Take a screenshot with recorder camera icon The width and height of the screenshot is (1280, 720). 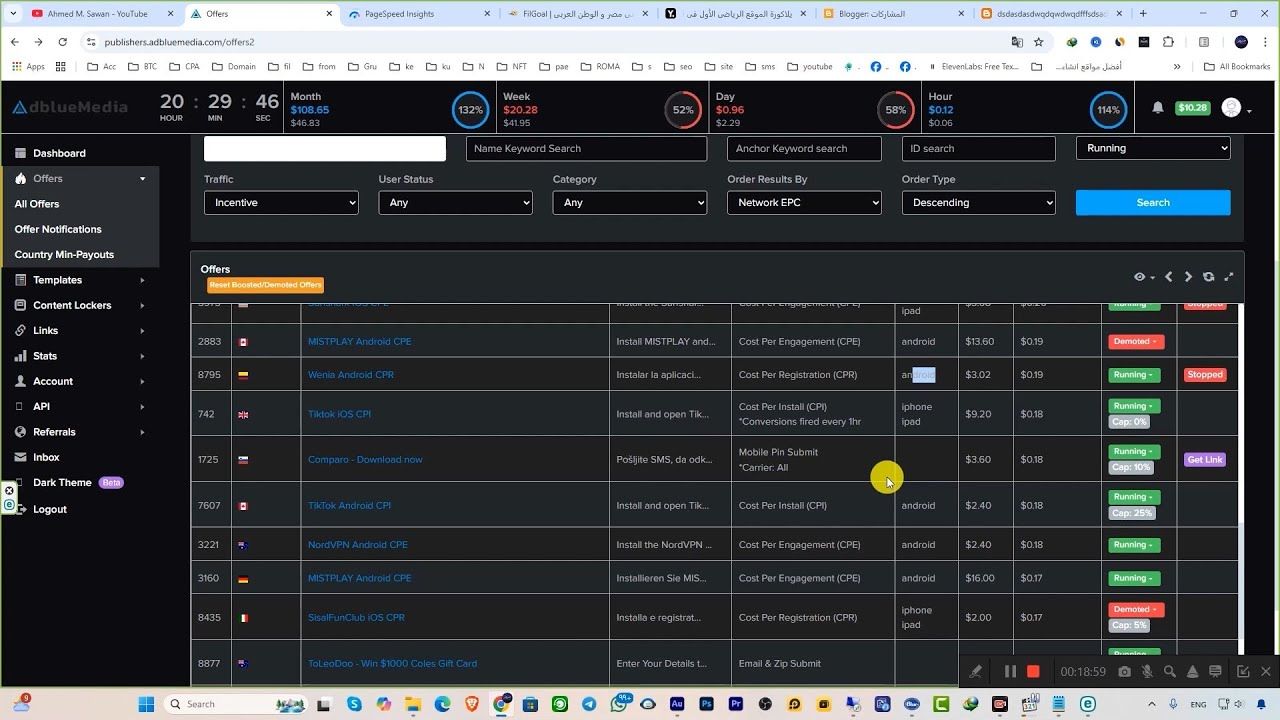[1125, 672]
